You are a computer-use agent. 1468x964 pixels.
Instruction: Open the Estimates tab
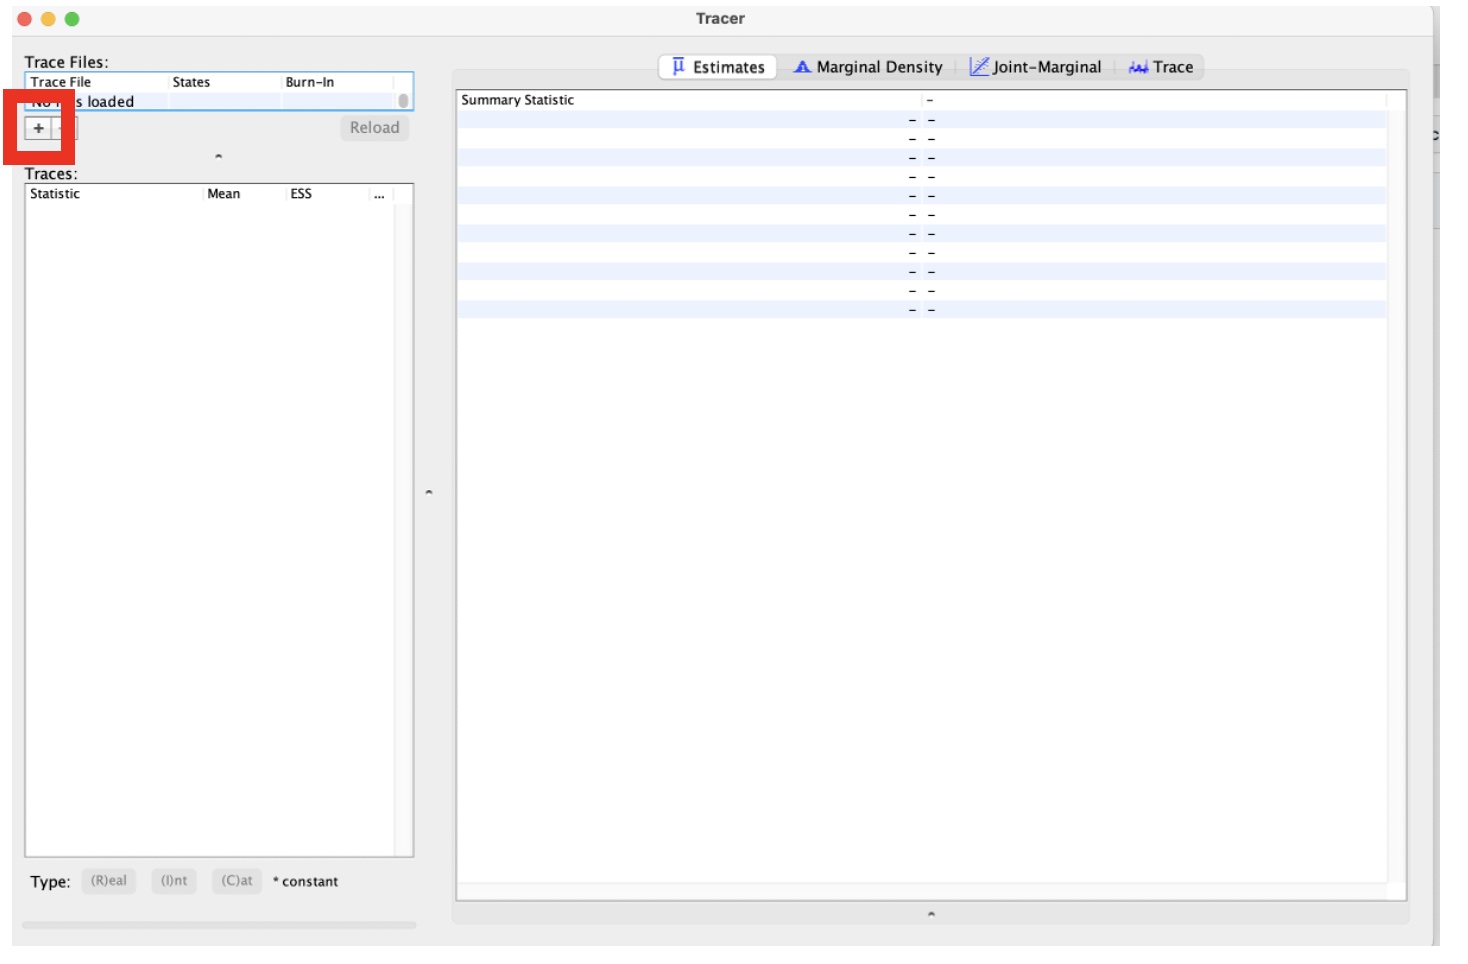point(718,67)
